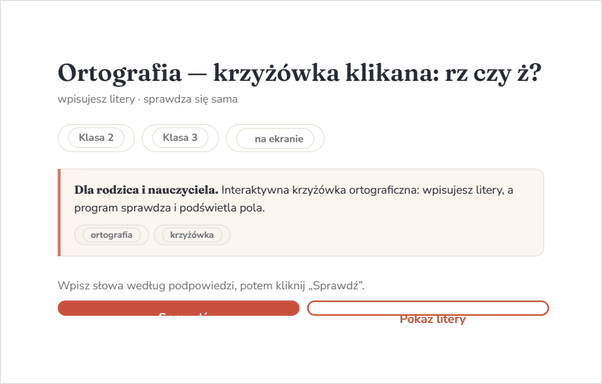Click bold Dla rodzica i nauczyciela text
This screenshot has width=602, height=384.
[x=146, y=190]
